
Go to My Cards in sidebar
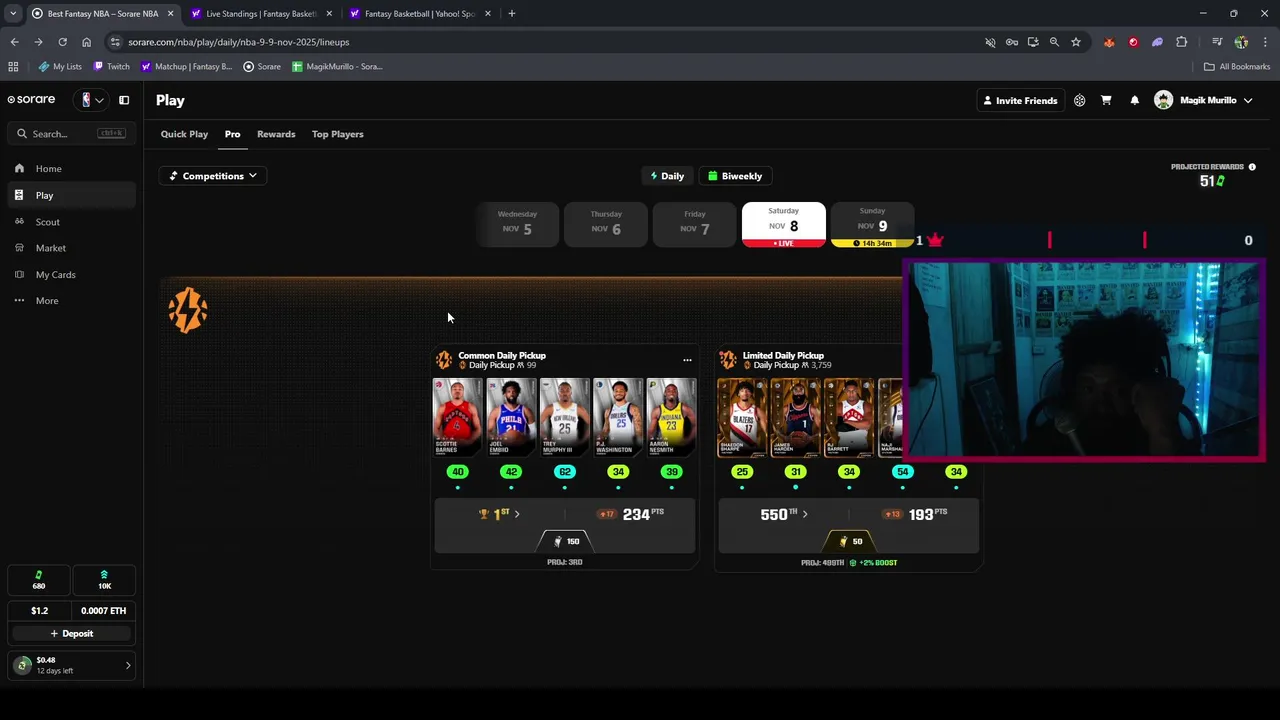pyautogui.click(x=72, y=275)
